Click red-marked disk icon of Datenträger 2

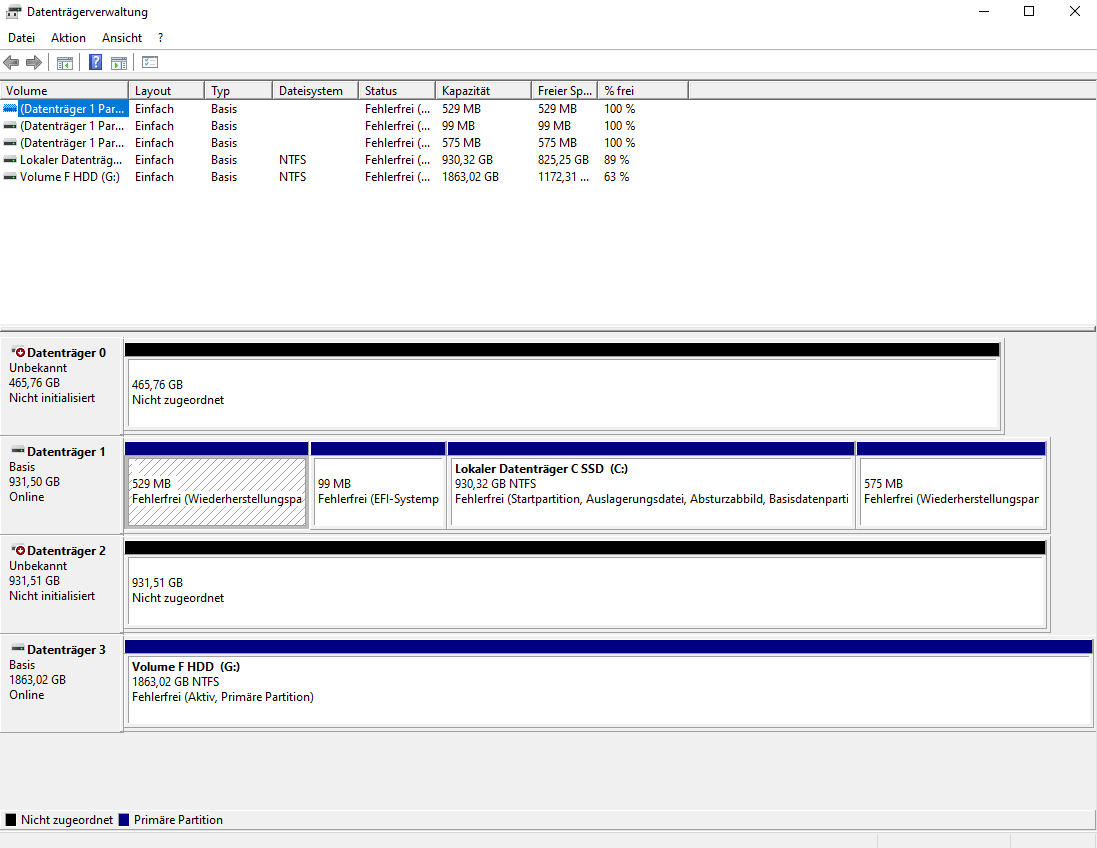point(18,550)
